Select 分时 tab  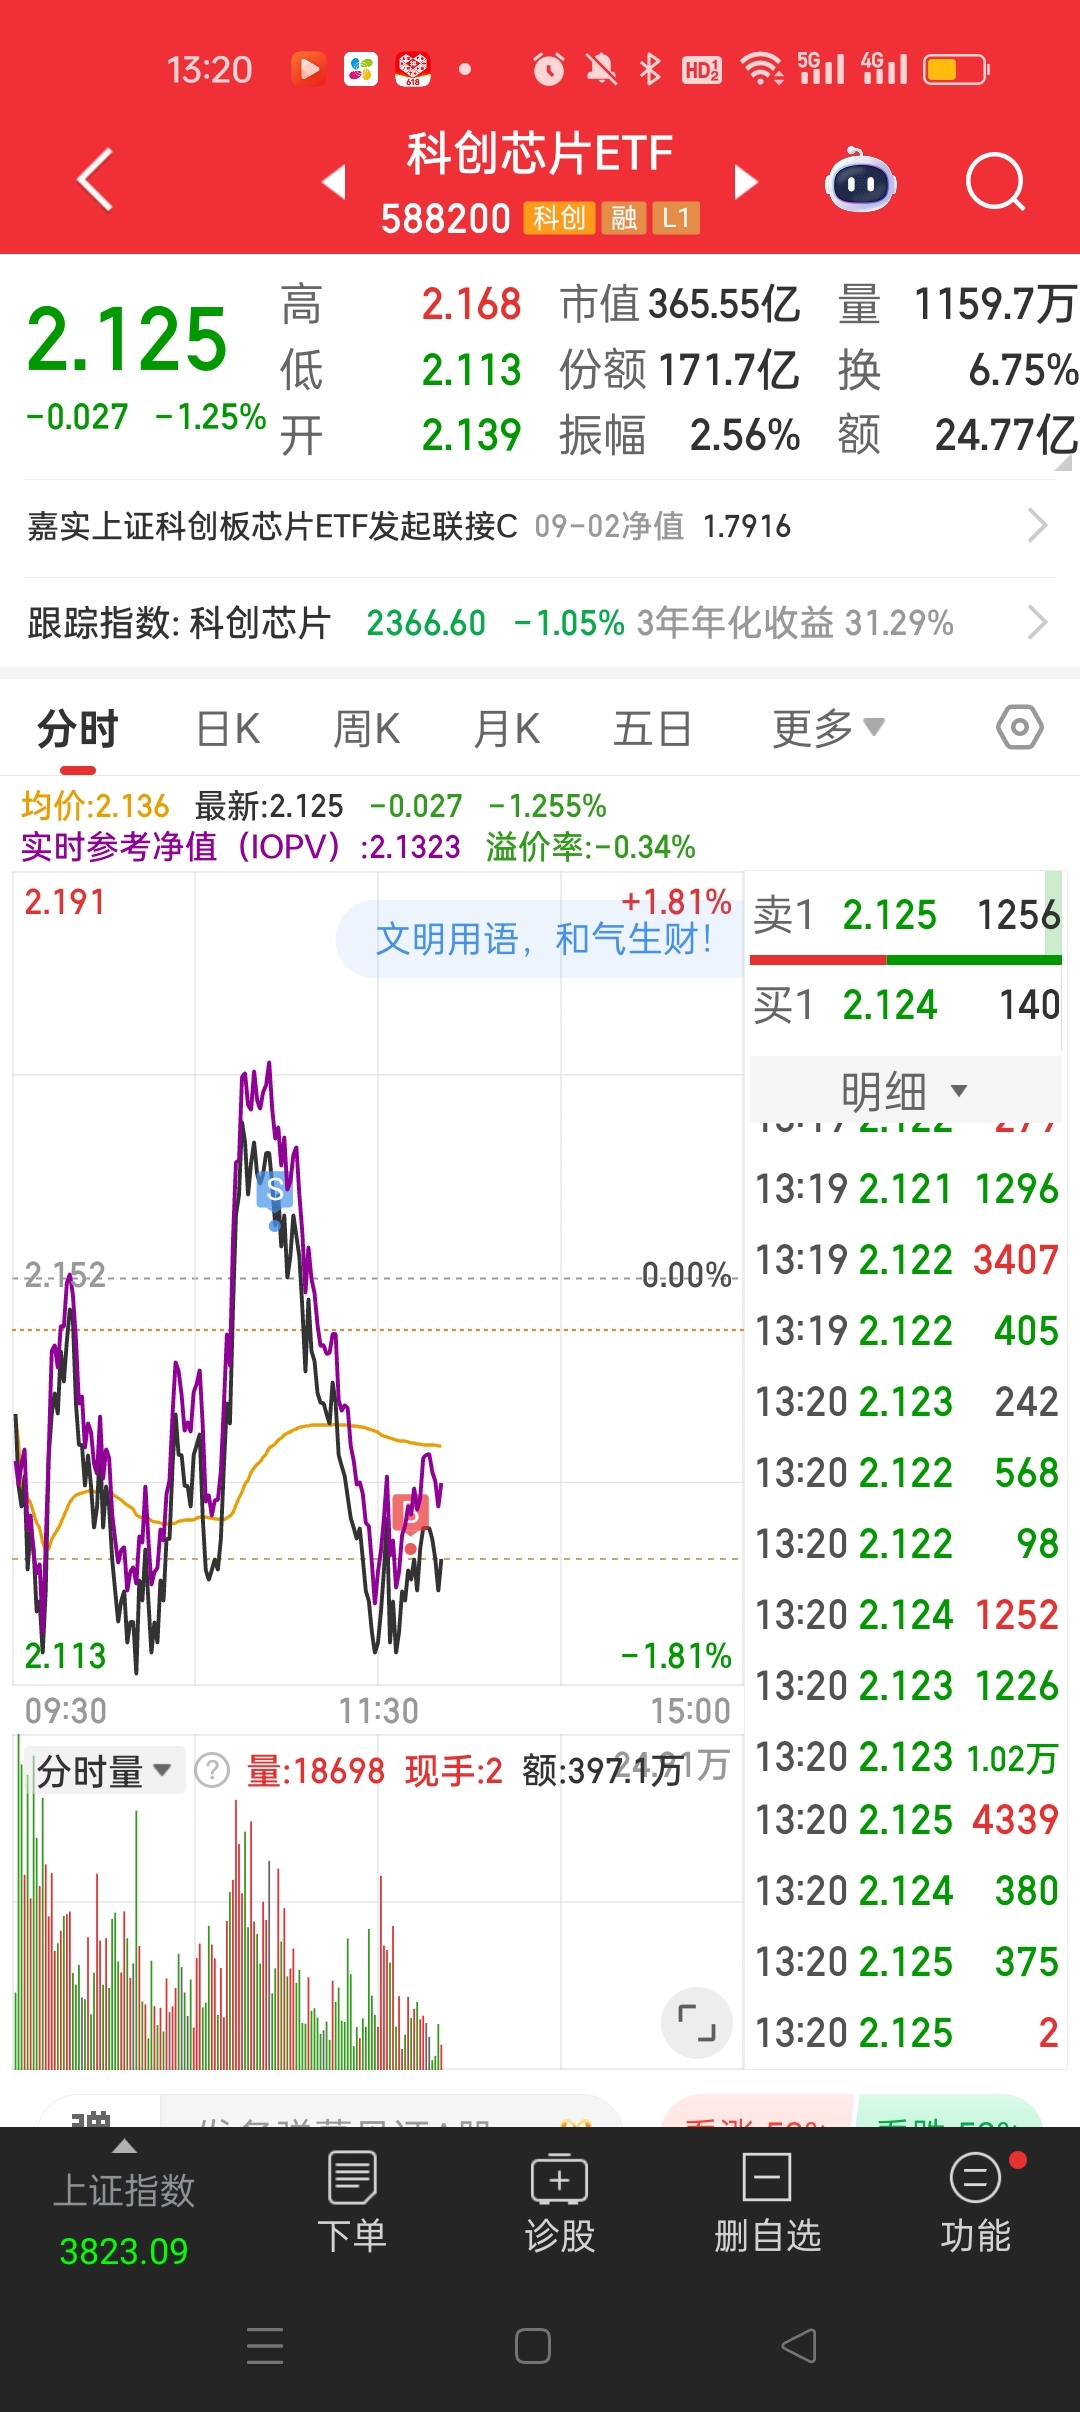click(78, 728)
